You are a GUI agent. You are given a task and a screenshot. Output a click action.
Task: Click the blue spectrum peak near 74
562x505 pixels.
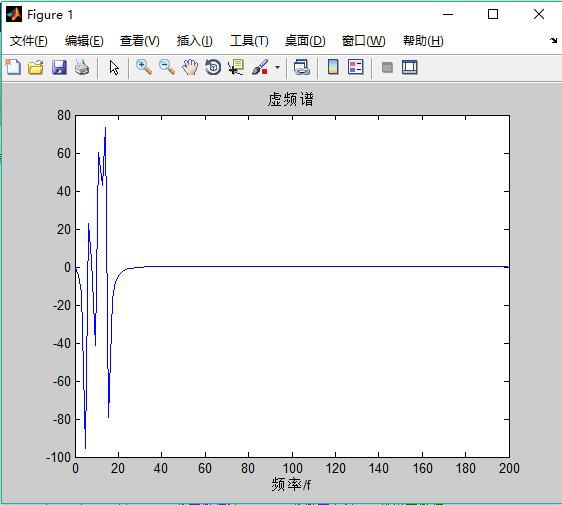(x=105, y=128)
